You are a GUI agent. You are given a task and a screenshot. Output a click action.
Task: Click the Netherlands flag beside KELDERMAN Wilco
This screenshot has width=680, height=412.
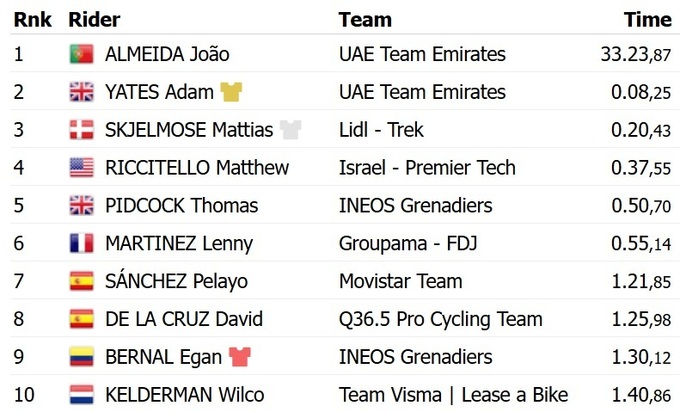tap(81, 395)
